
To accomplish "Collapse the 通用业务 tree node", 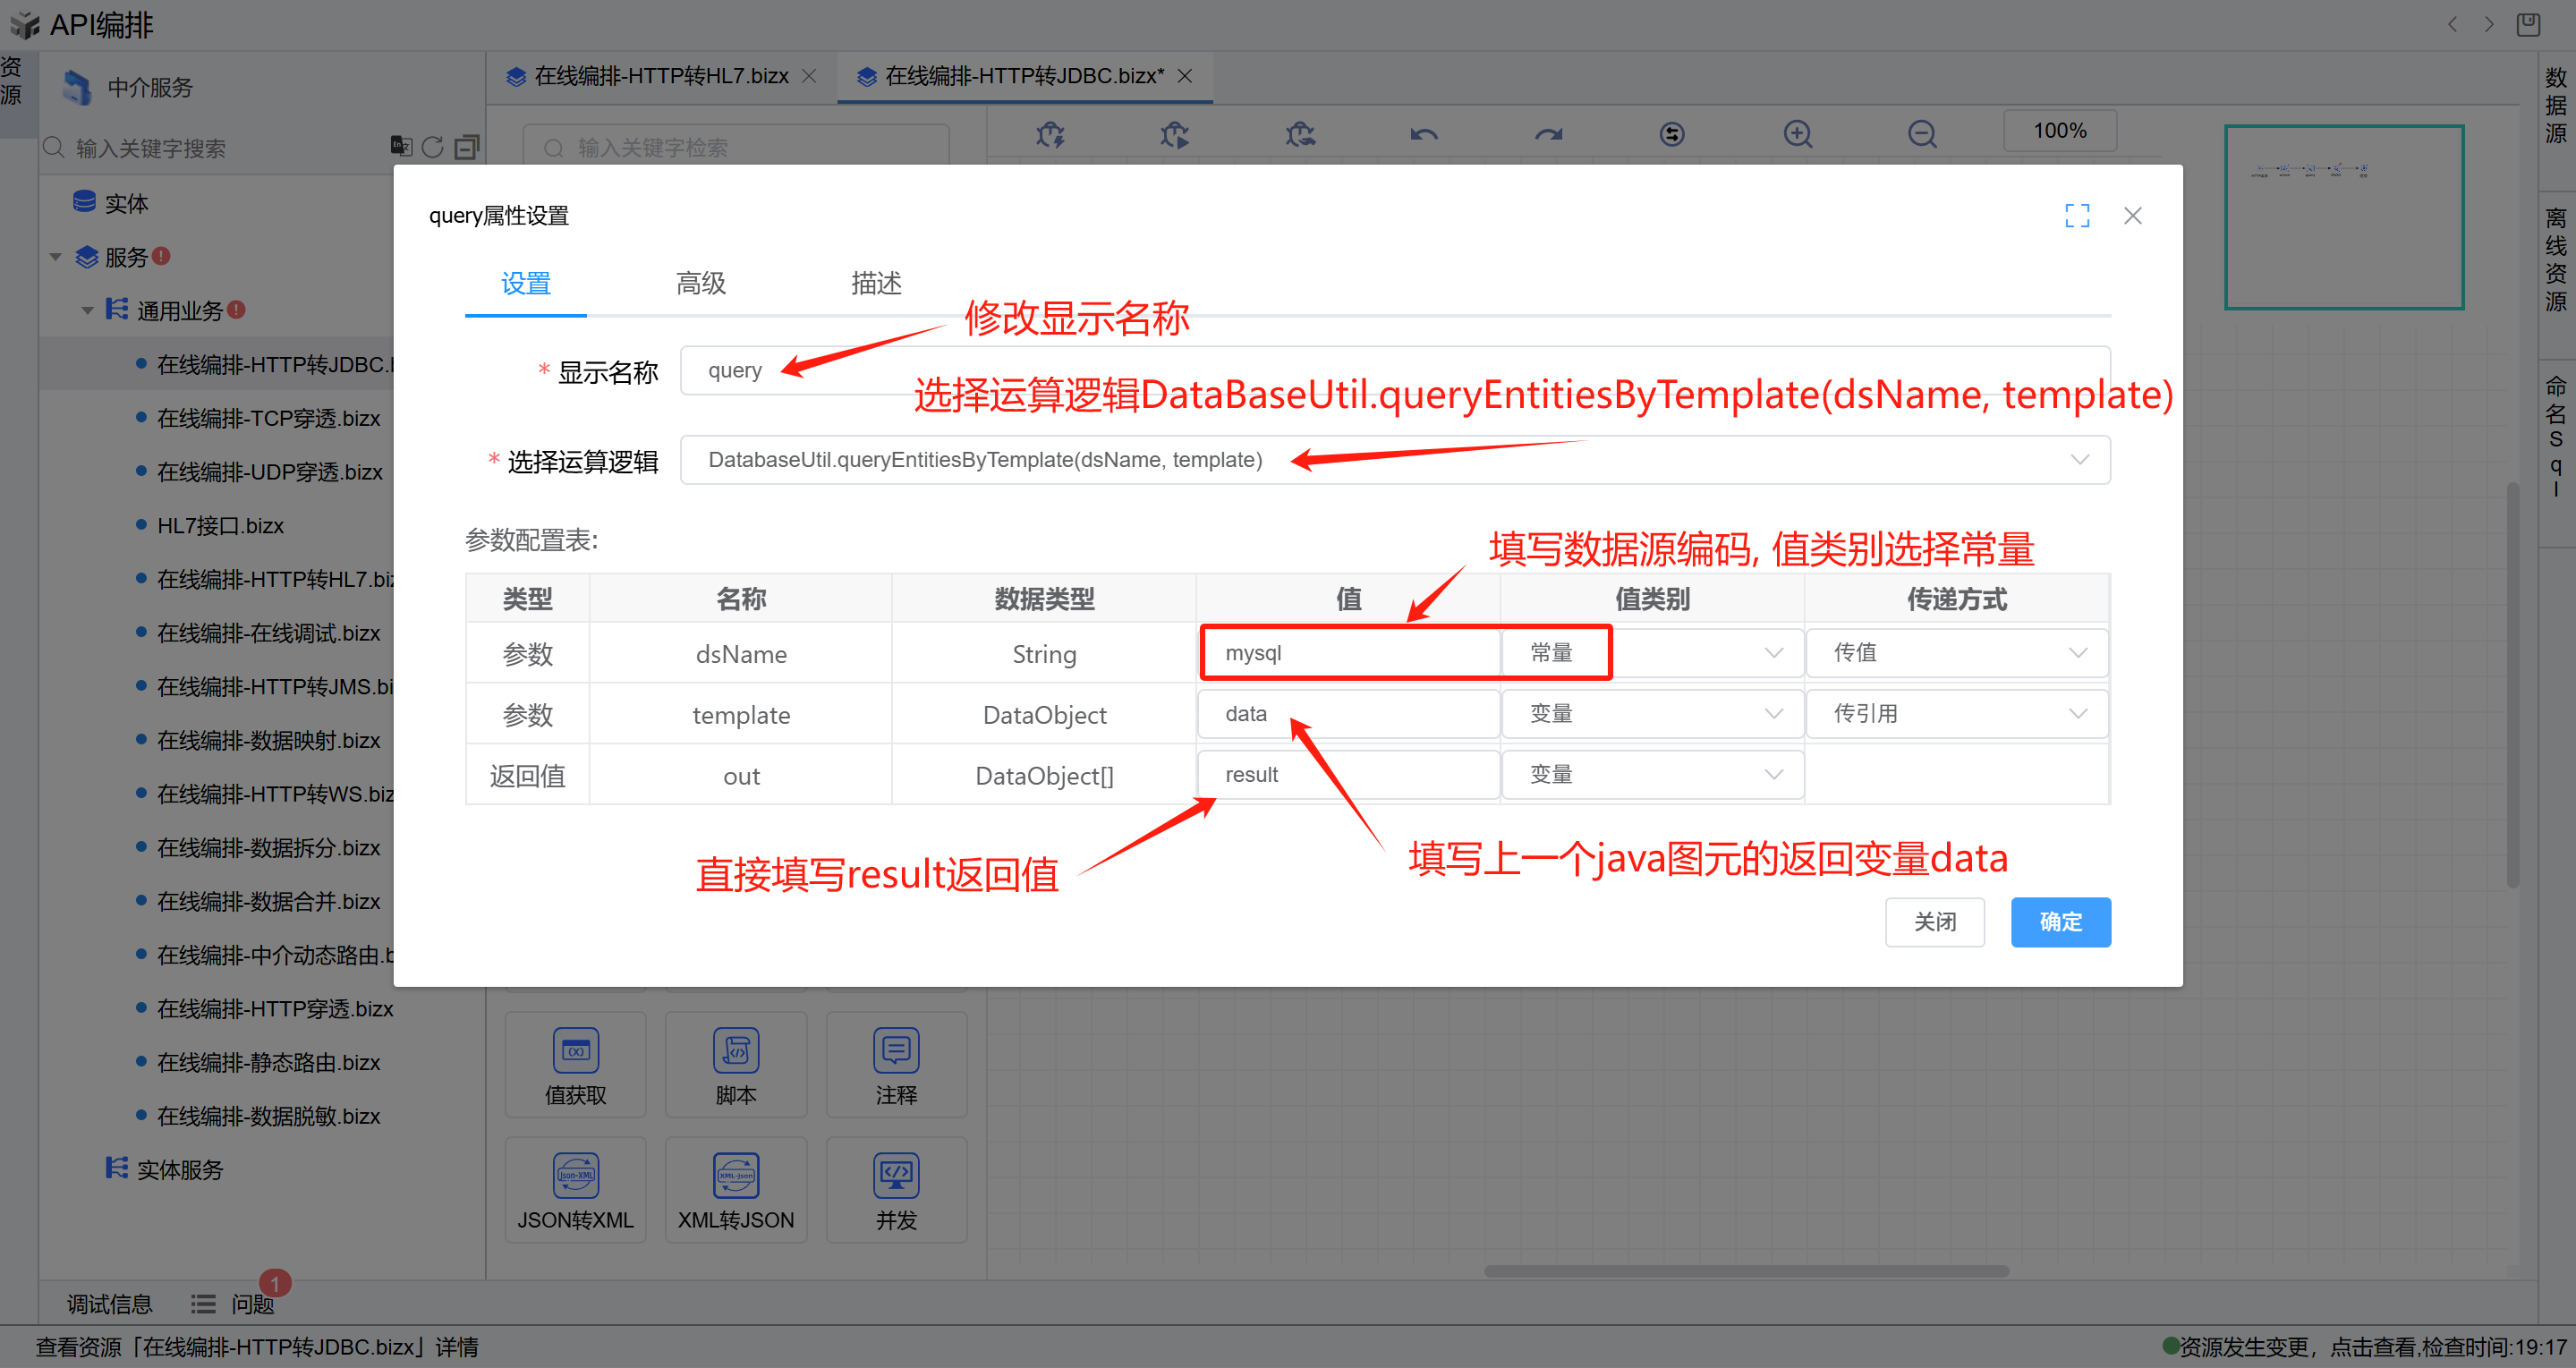I will tap(88, 311).
